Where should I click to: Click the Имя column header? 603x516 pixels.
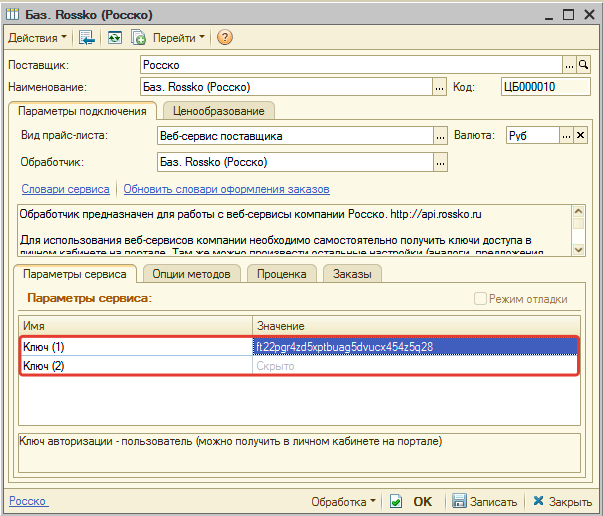pyautogui.click(x=135, y=326)
